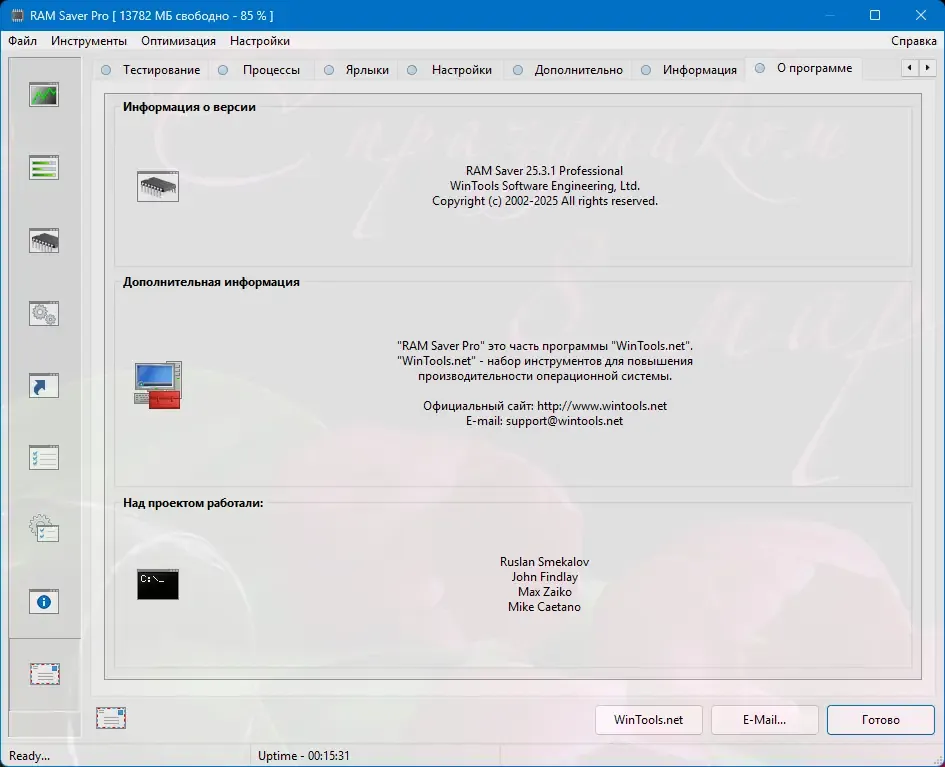
Task: Click the E-Mail... button
Action: point(764,720)
